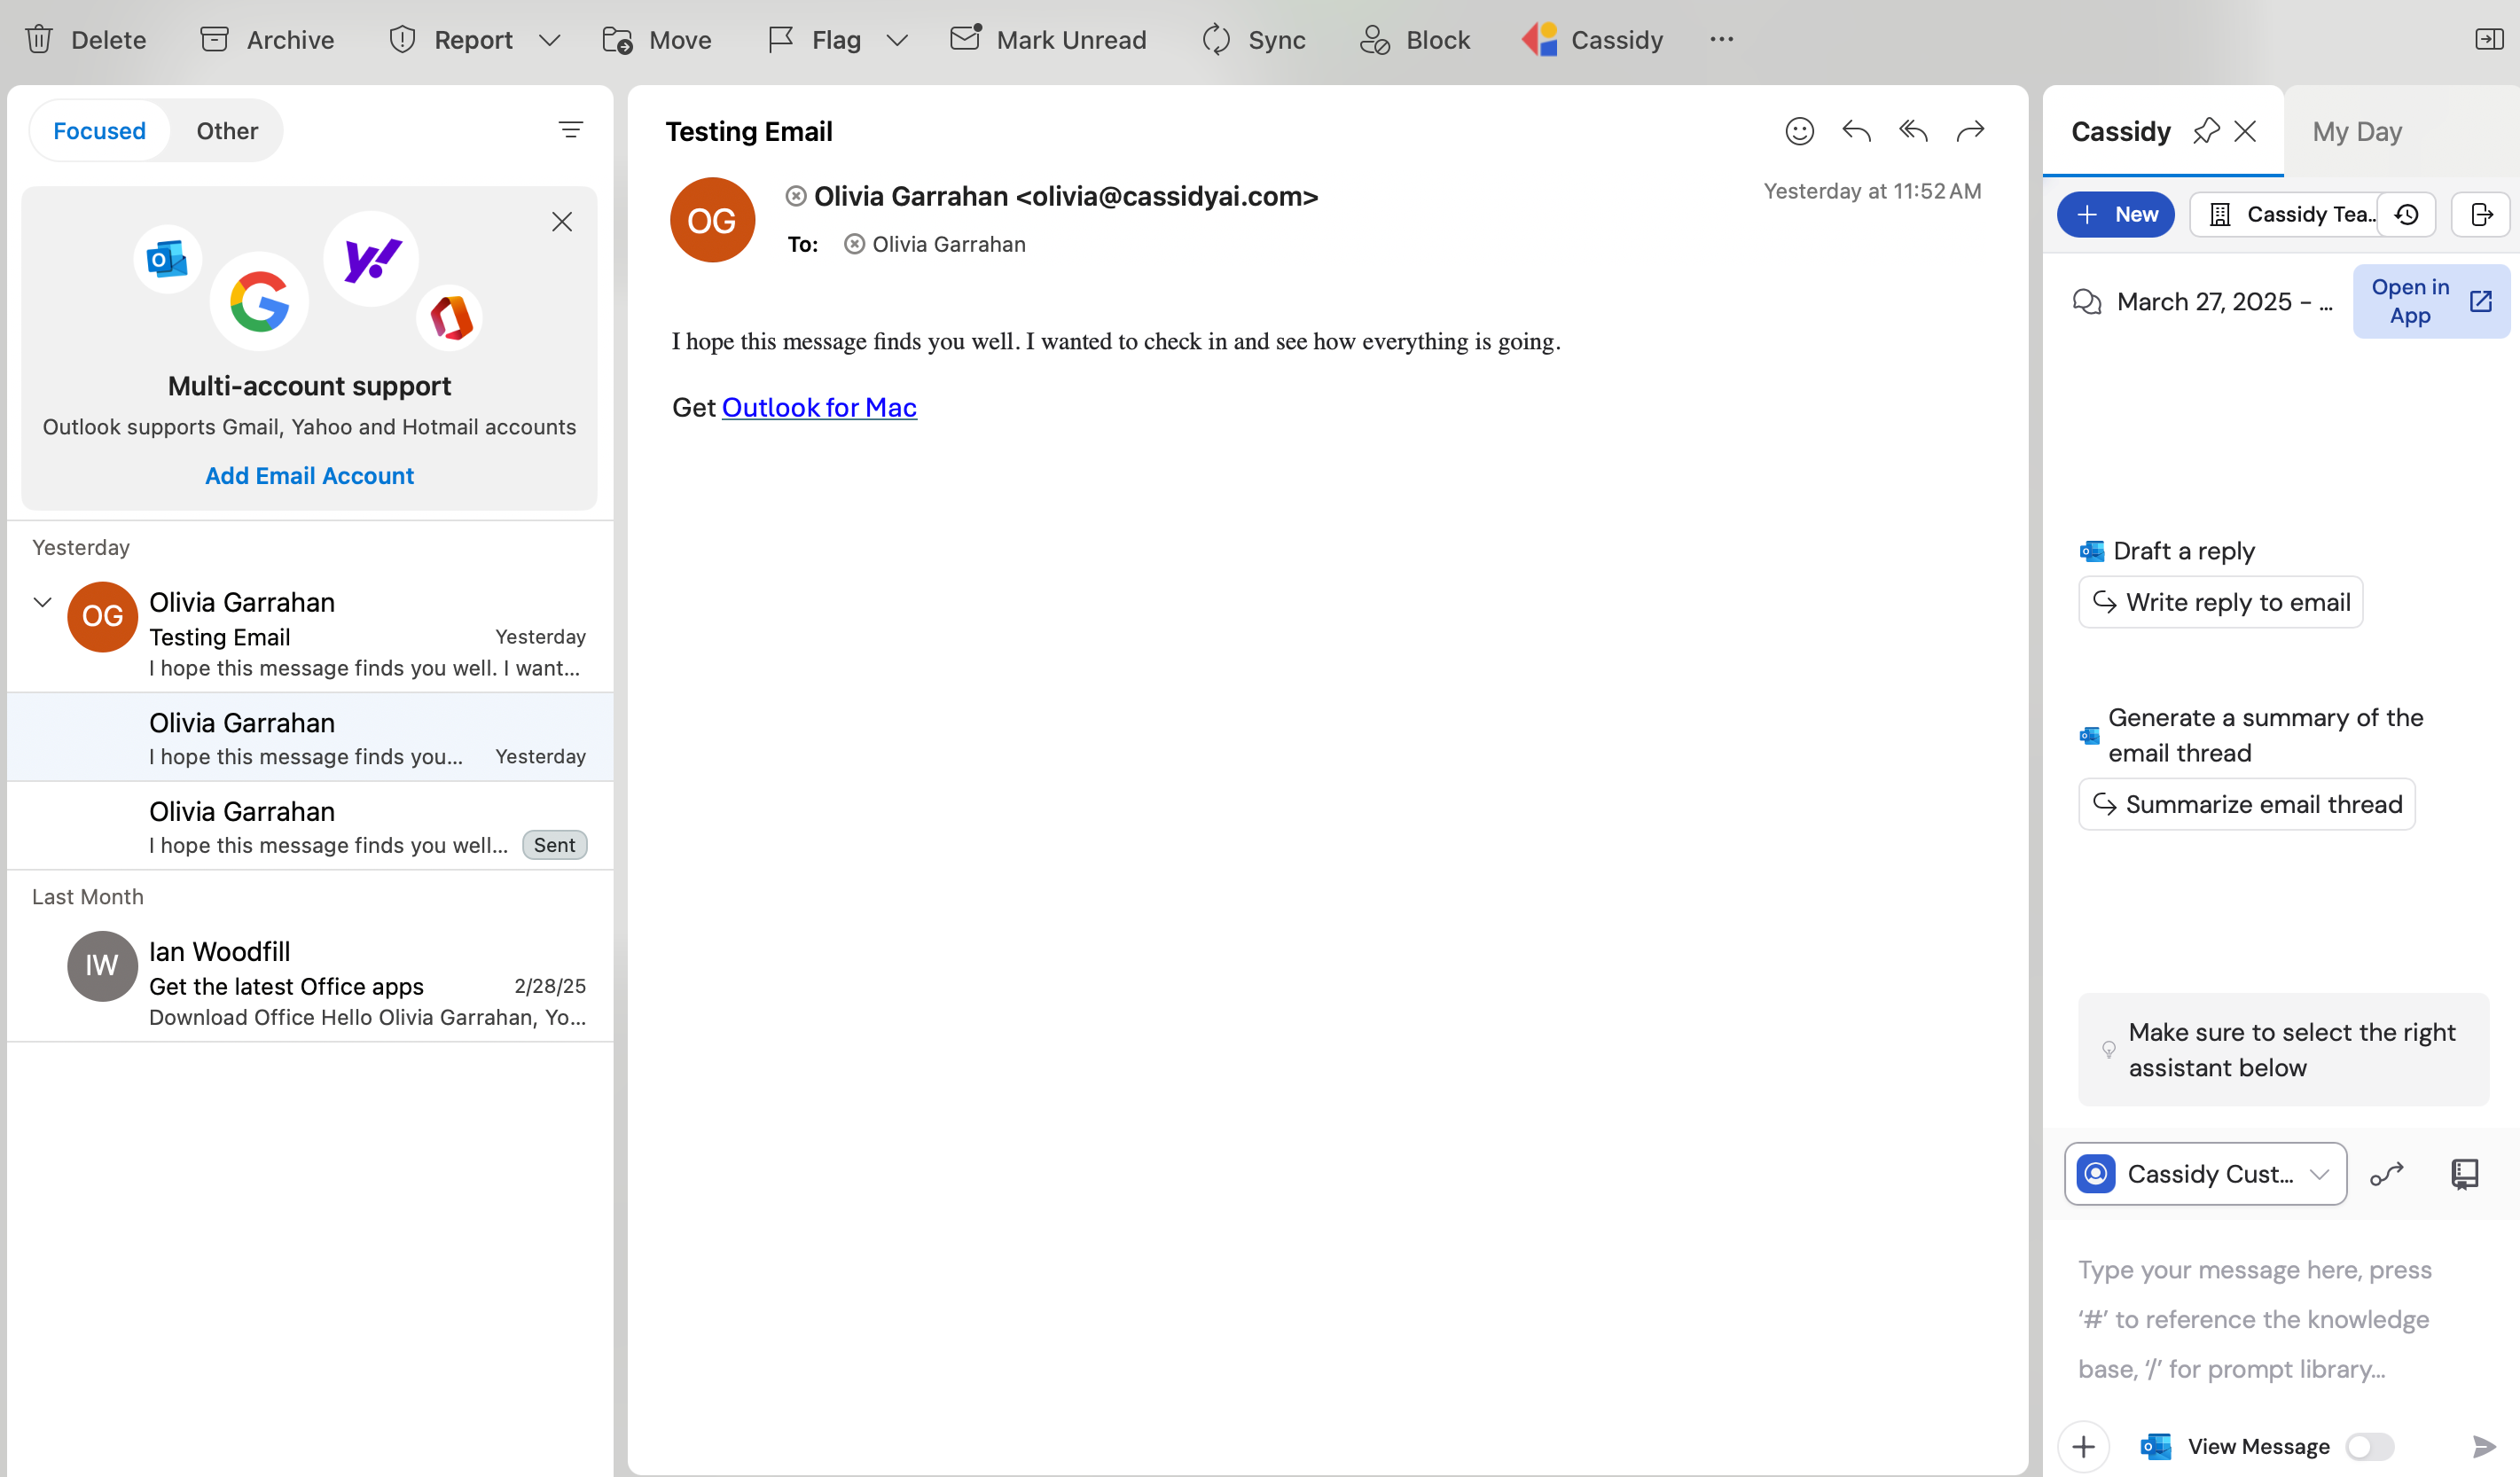Click the Summarize email thread button

2247,803
